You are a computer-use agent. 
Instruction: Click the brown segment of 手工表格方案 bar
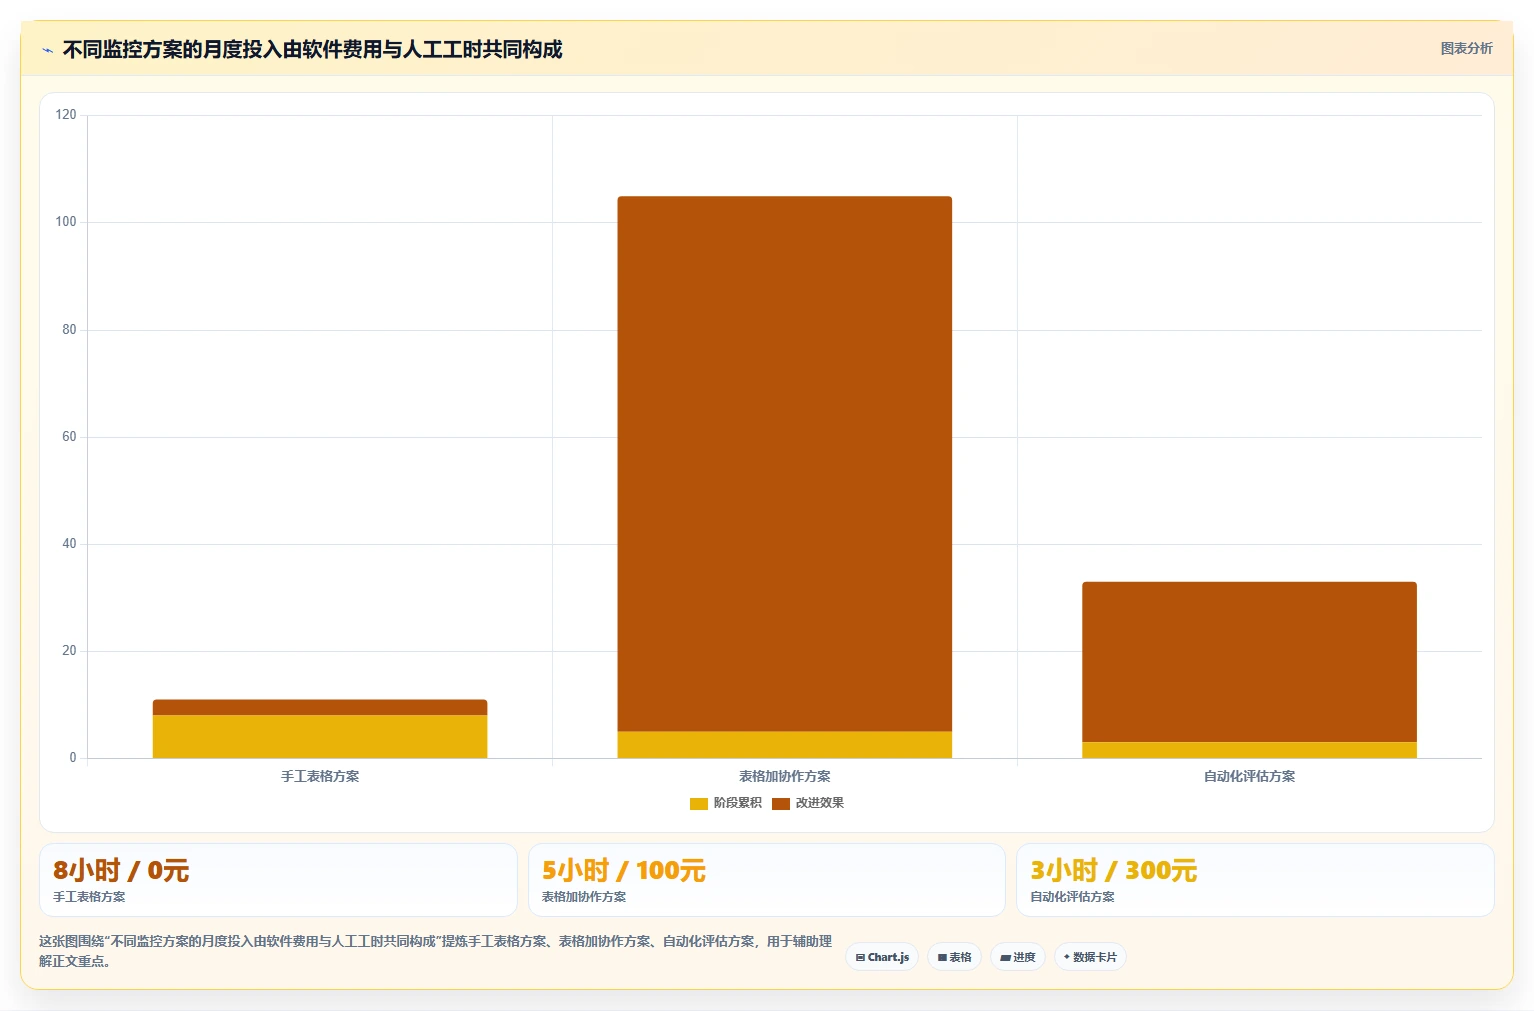click(320, 707)
